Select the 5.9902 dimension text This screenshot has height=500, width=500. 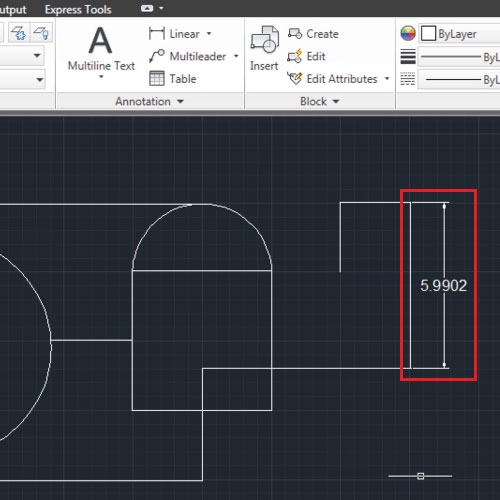click(x=444, y=286)
